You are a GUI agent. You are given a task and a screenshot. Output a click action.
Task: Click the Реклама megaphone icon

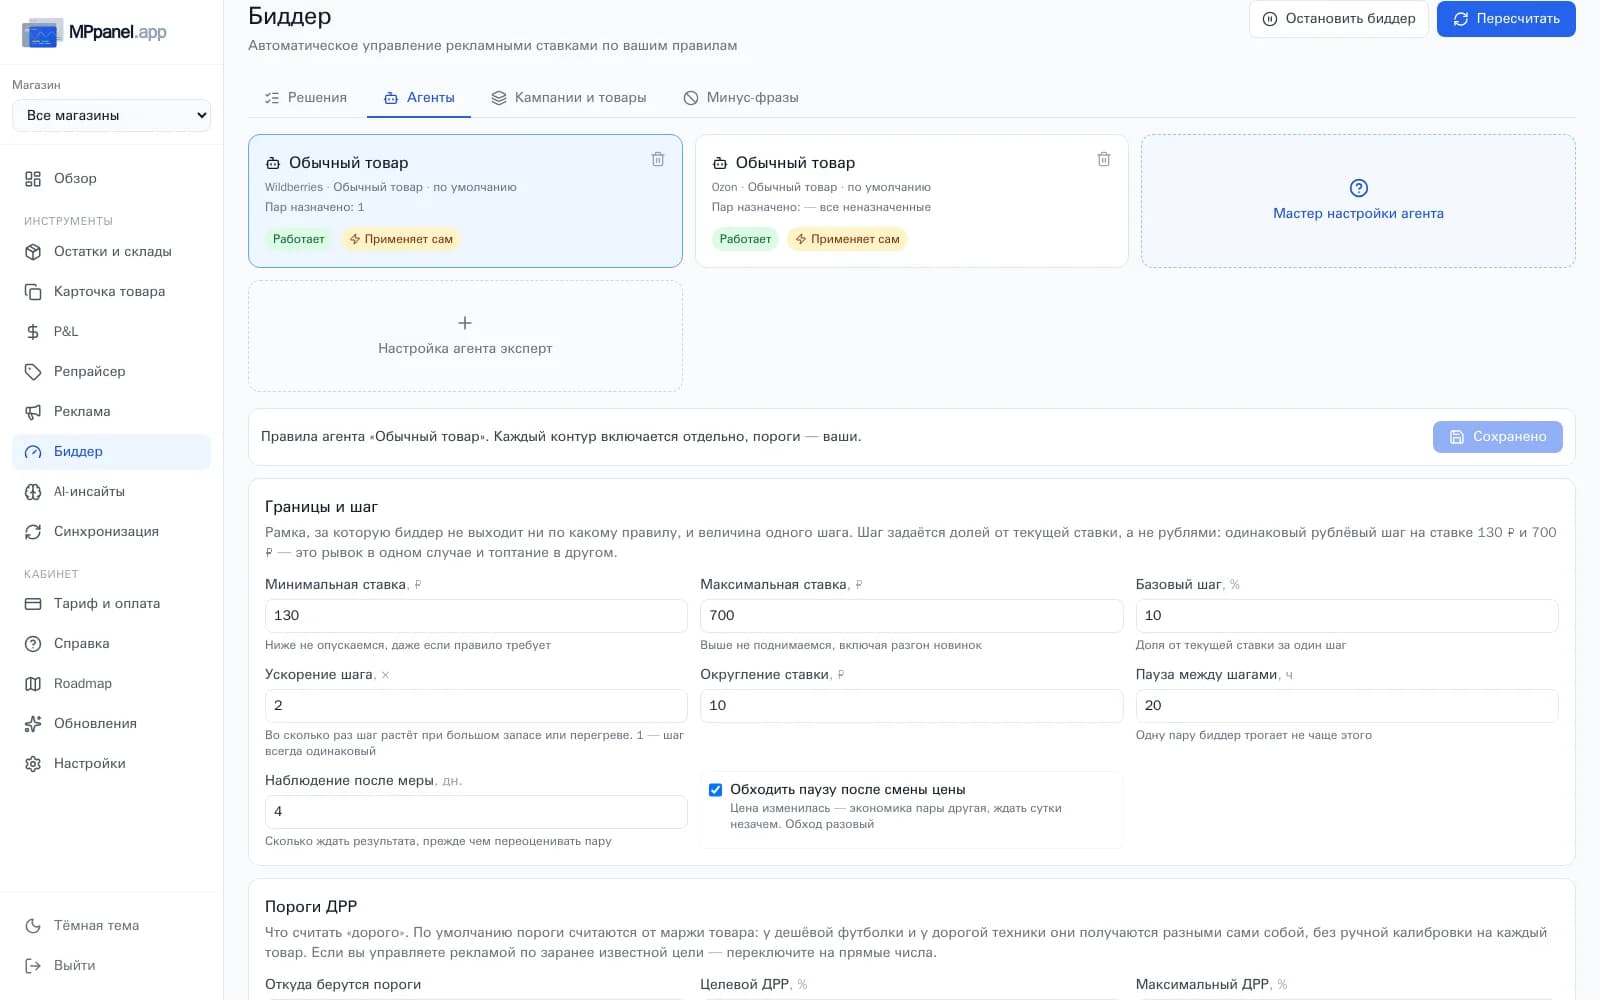pyautogui.click(x=33, y=412)
